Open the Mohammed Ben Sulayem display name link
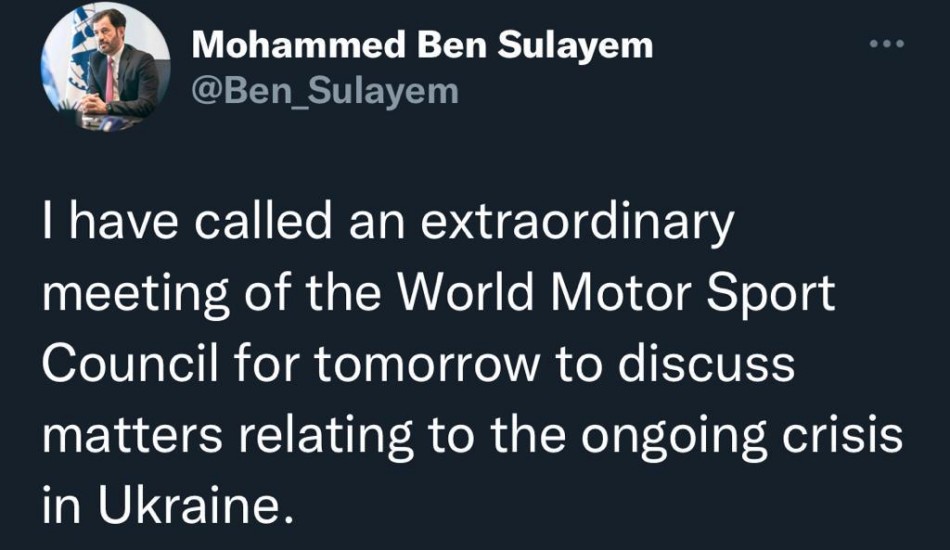 pos(421,46)
